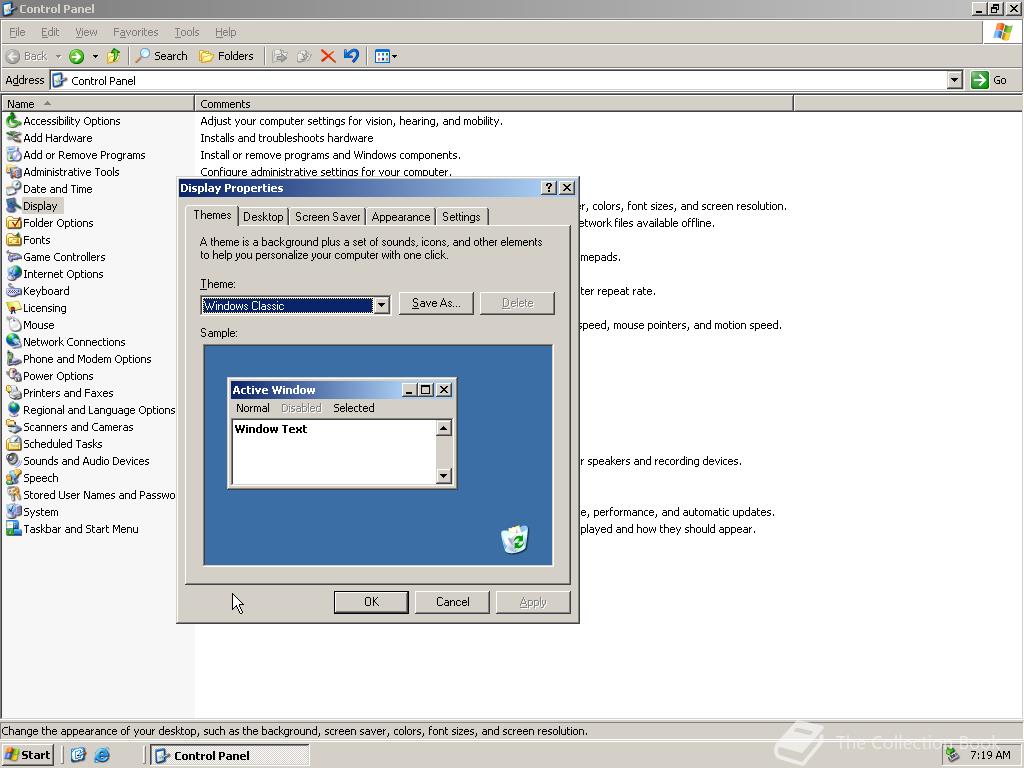
Task: Launch Internet Explorer from Quick Launch
Action: [x=102, y=756]
